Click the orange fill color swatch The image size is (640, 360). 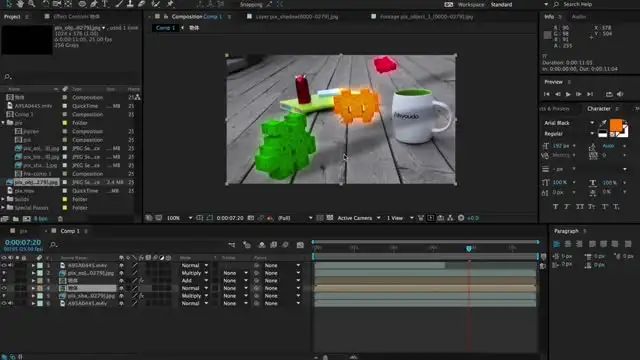coord(616,125)
